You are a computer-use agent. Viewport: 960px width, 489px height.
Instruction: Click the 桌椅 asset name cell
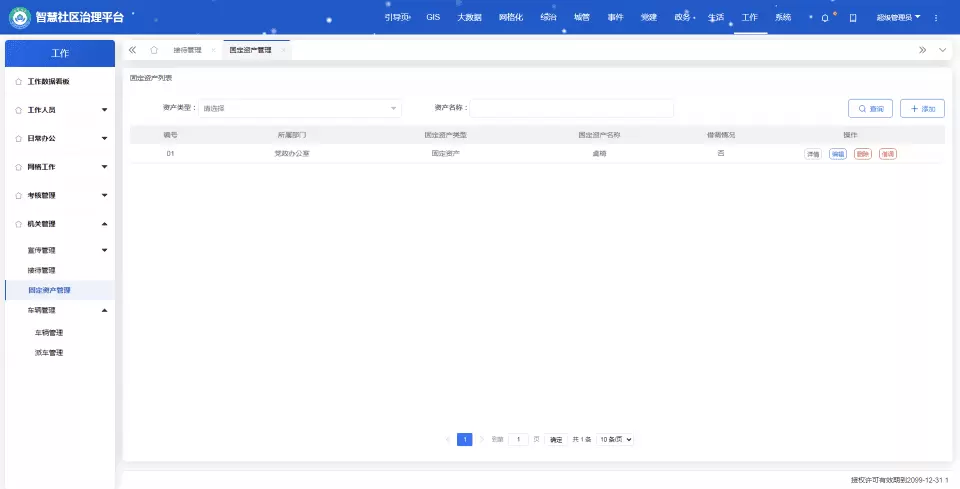click(599, 154)
